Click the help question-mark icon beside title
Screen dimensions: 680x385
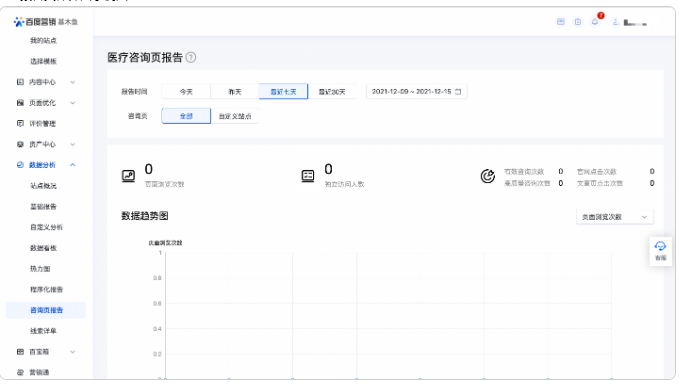191,57
